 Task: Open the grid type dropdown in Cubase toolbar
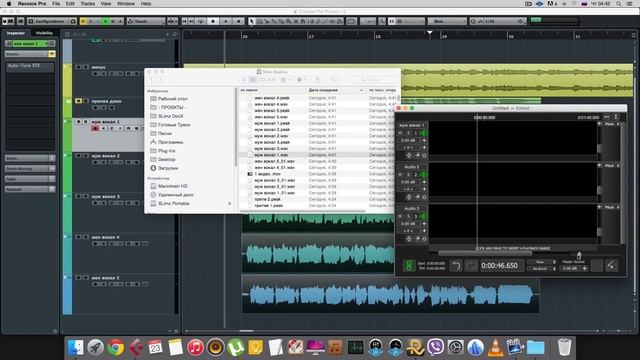point(447,21)
